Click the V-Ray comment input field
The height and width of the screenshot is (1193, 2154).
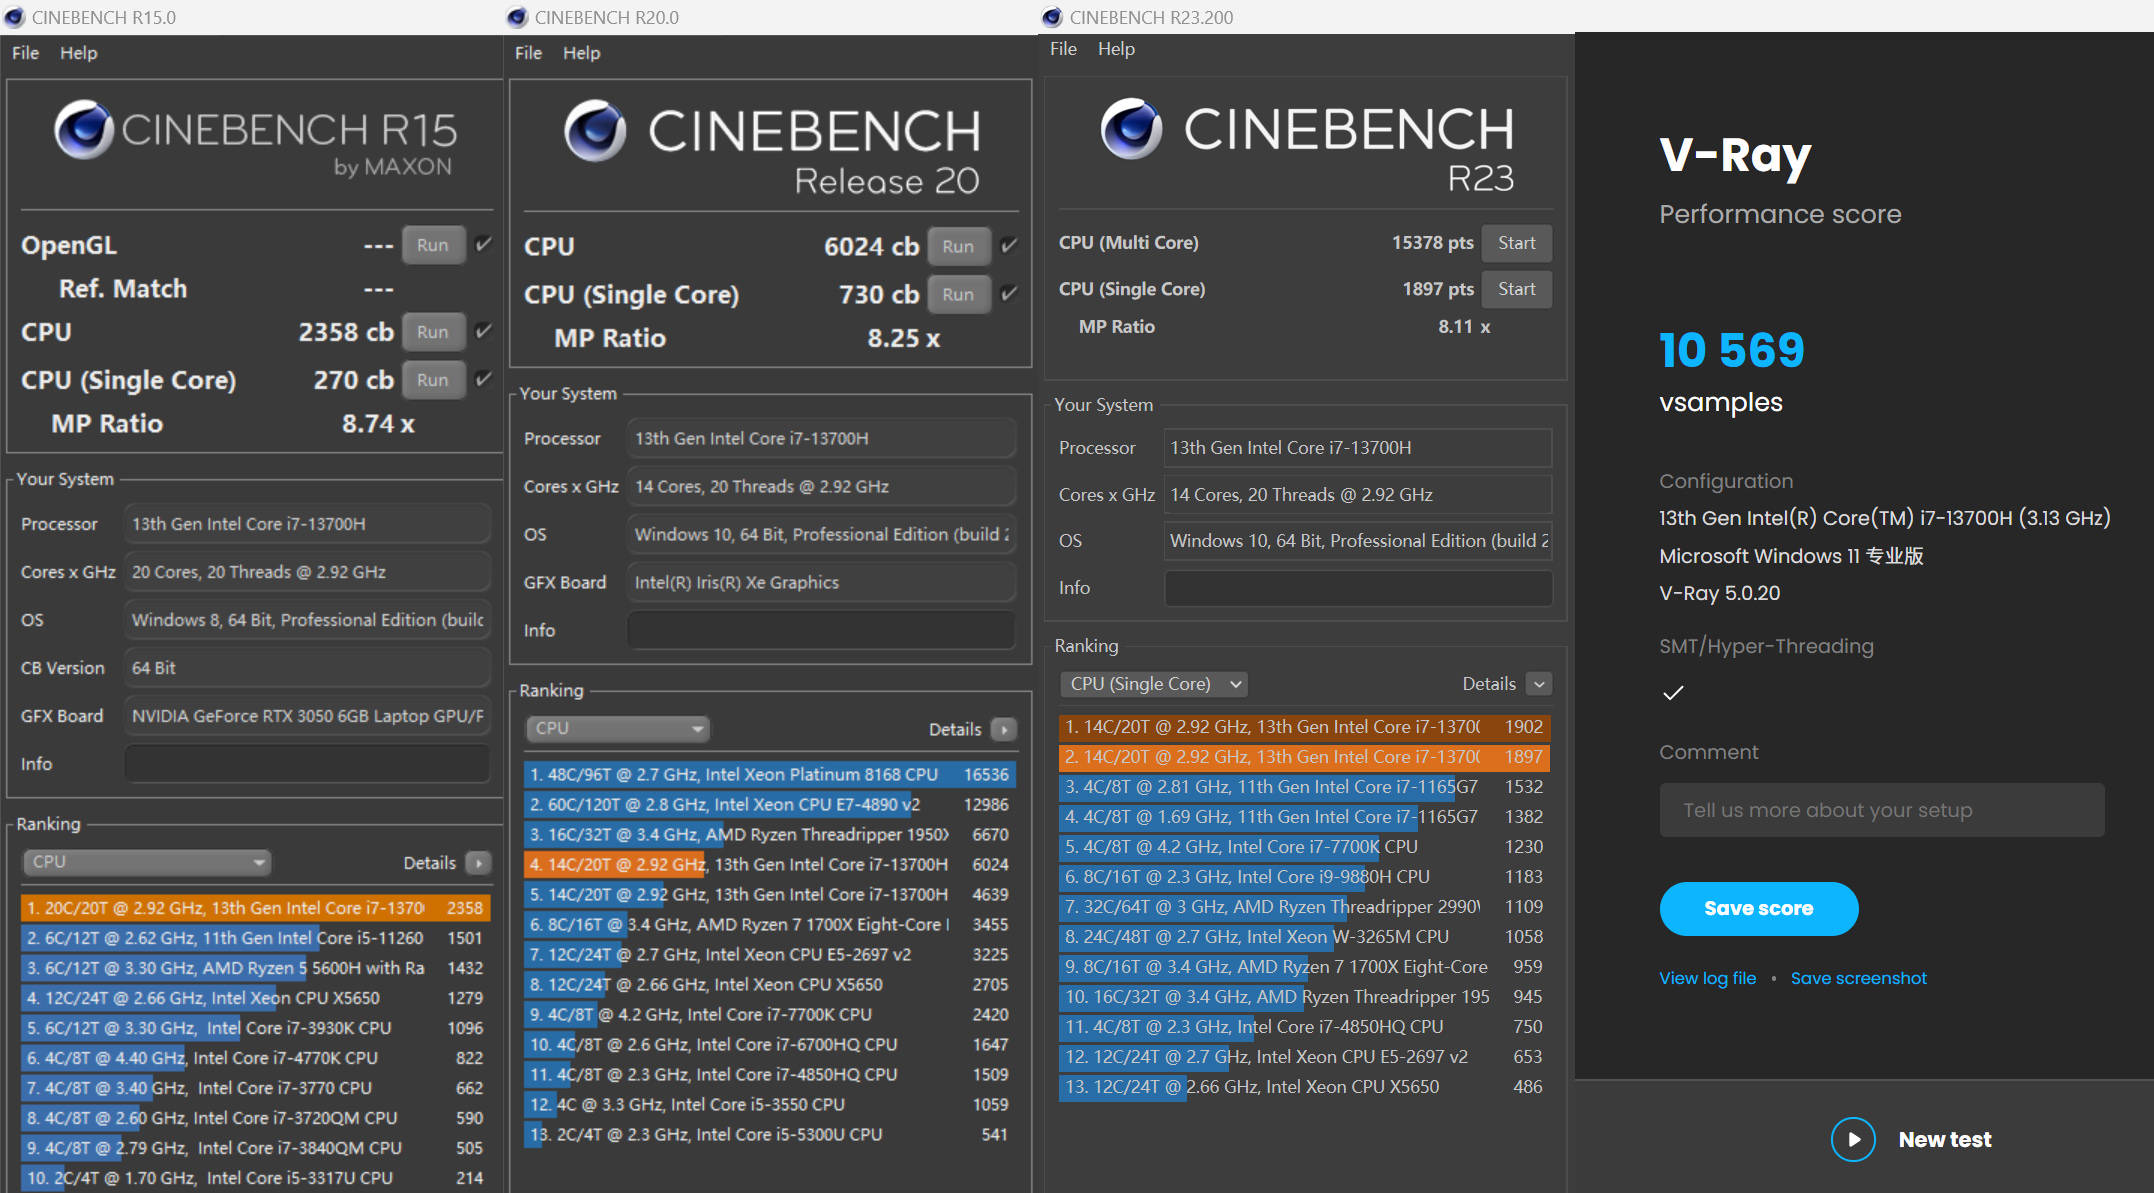1882,810
